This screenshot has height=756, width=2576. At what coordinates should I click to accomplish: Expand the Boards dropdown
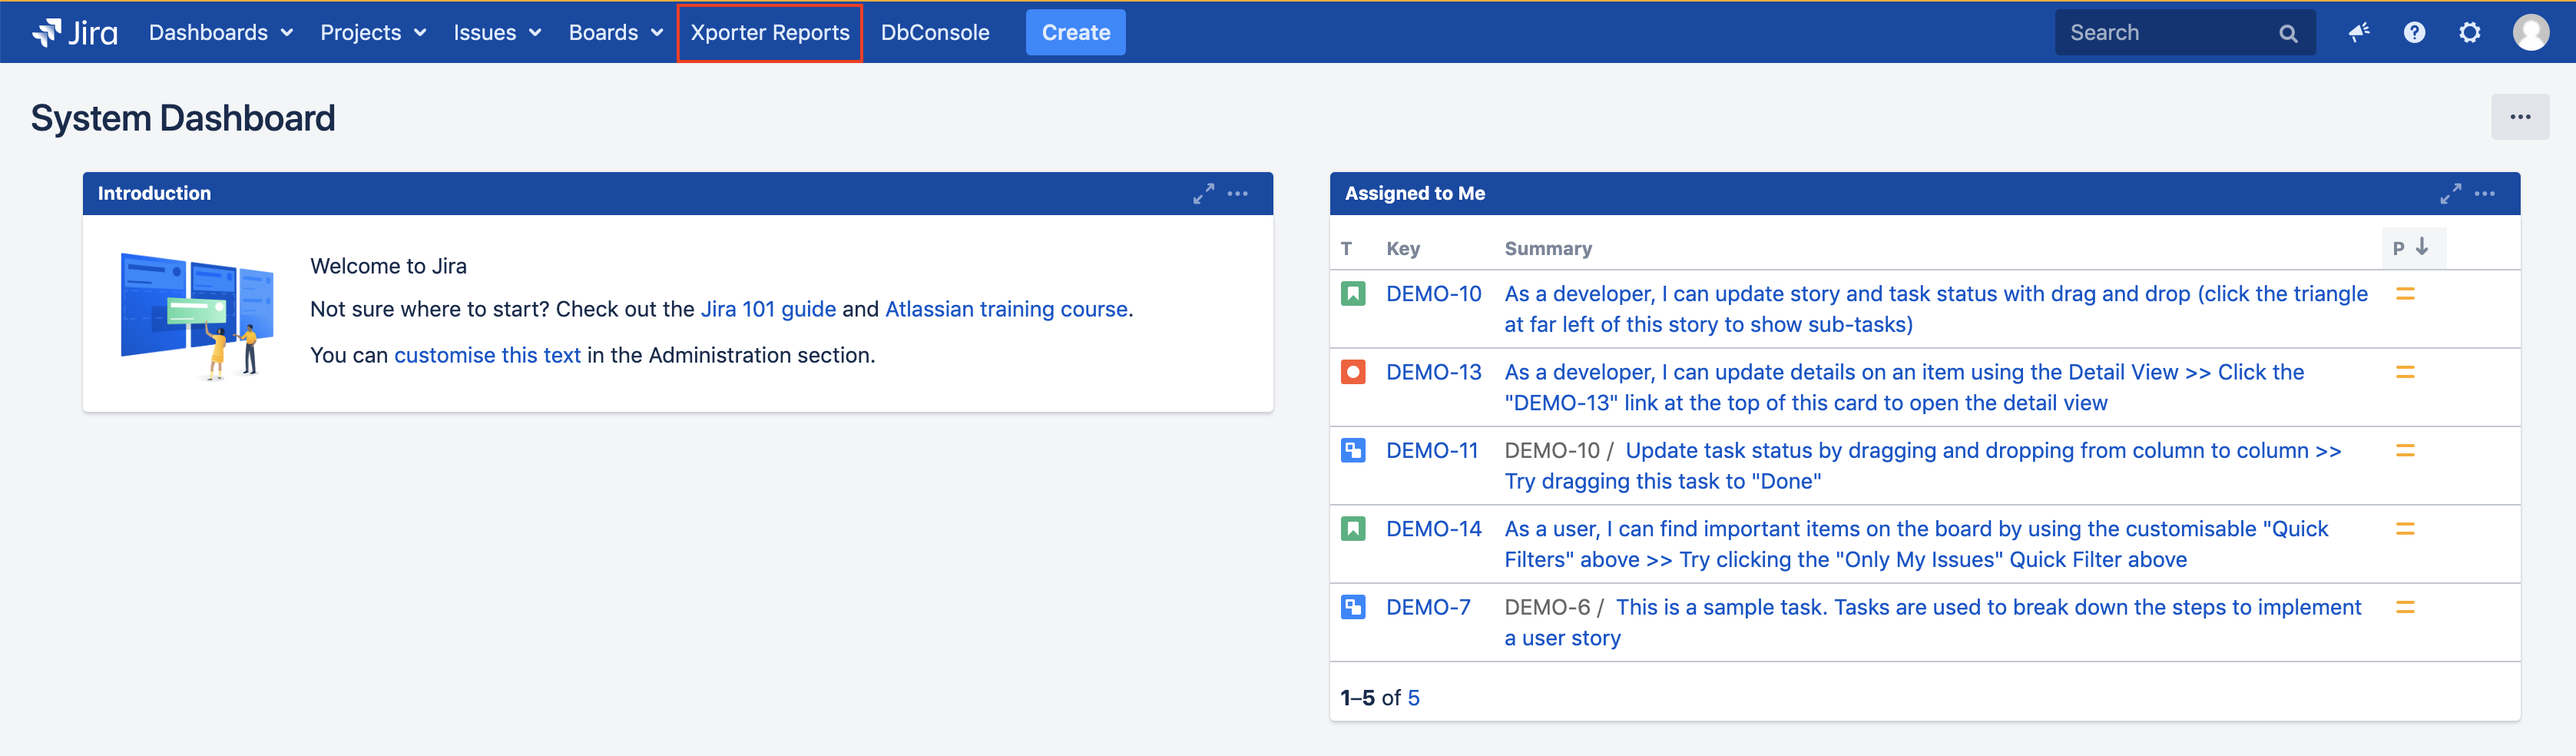(x=615, y=33)
